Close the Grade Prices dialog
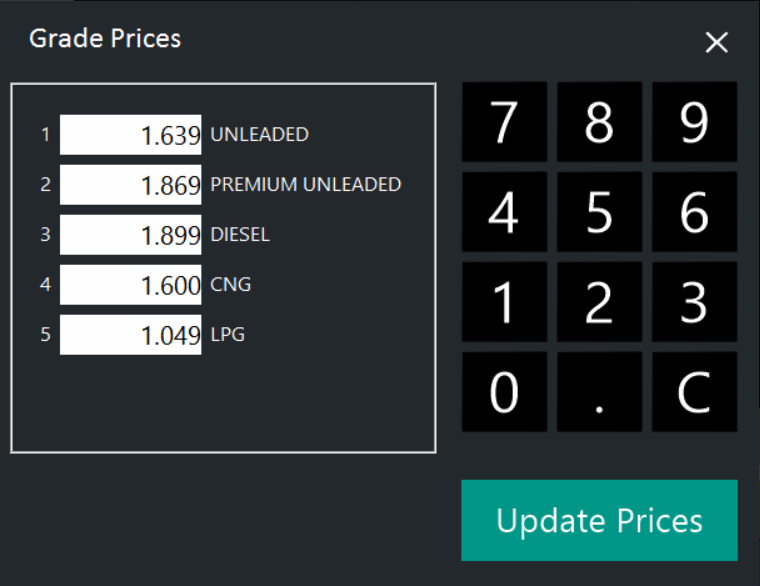Image resolution: width=760 pixels, height=586 pixels. point(717,42)
